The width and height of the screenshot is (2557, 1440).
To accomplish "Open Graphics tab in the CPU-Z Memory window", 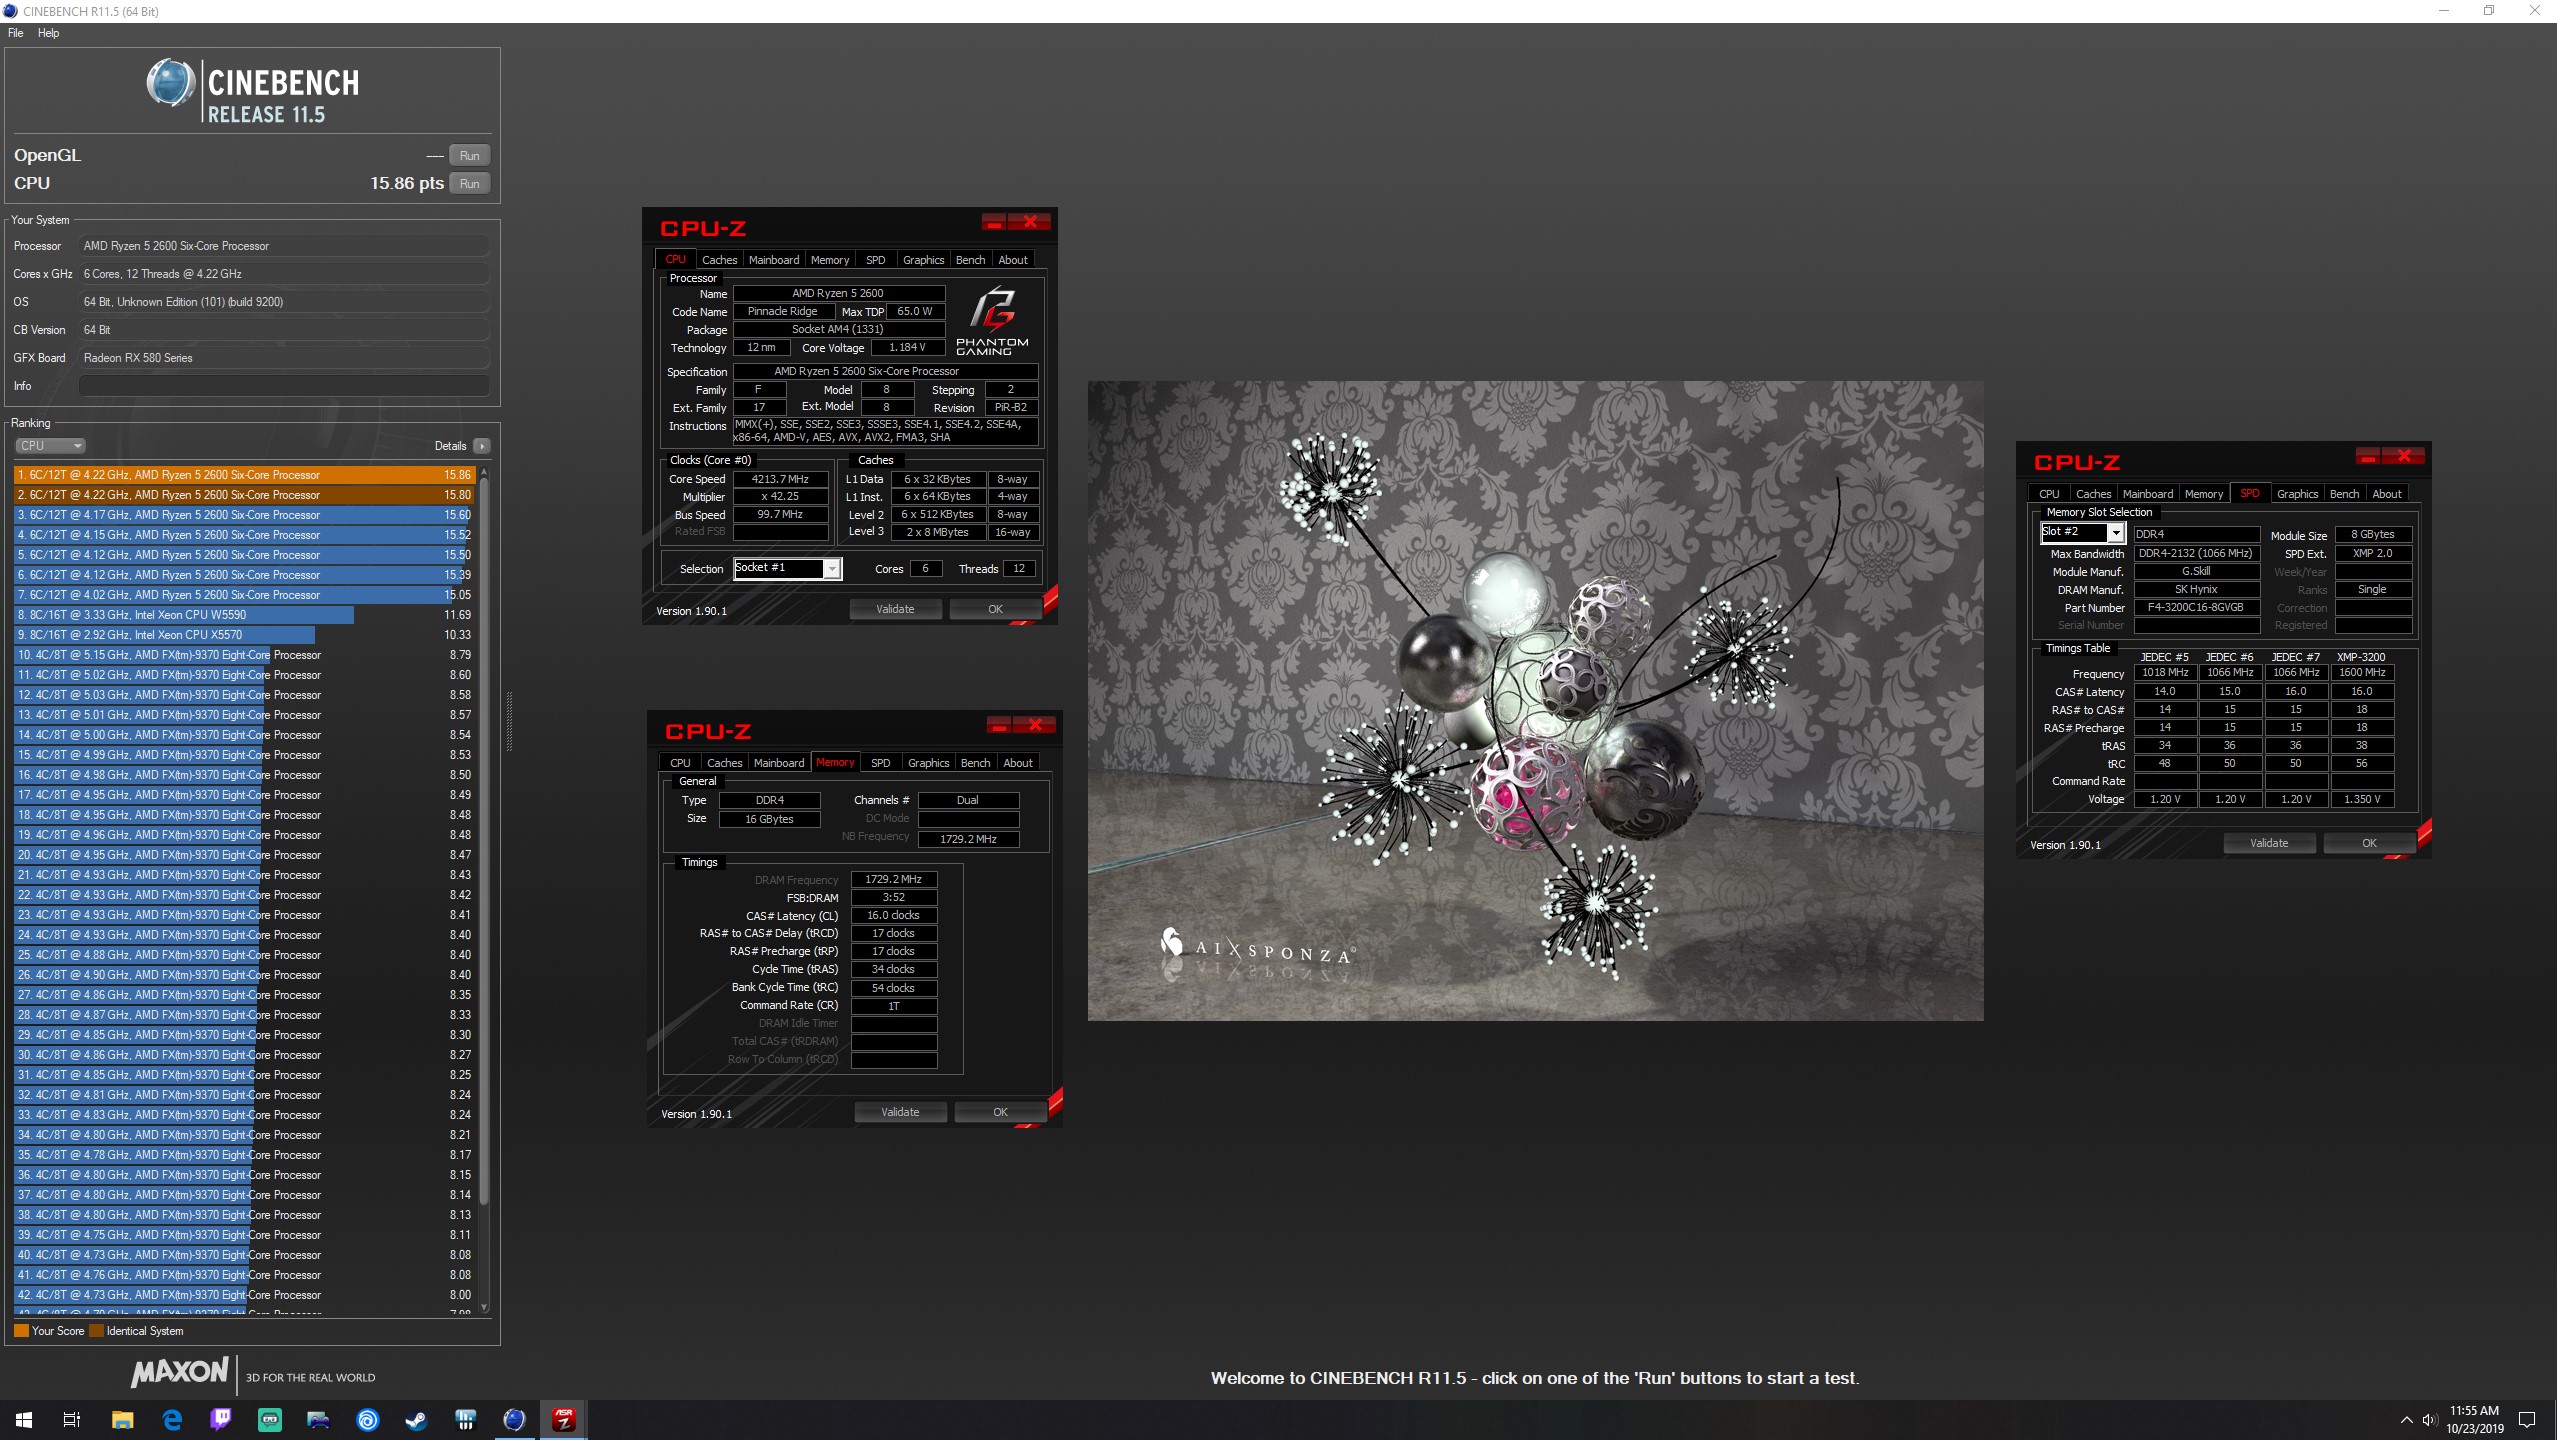I will click(x=928, y=763).
